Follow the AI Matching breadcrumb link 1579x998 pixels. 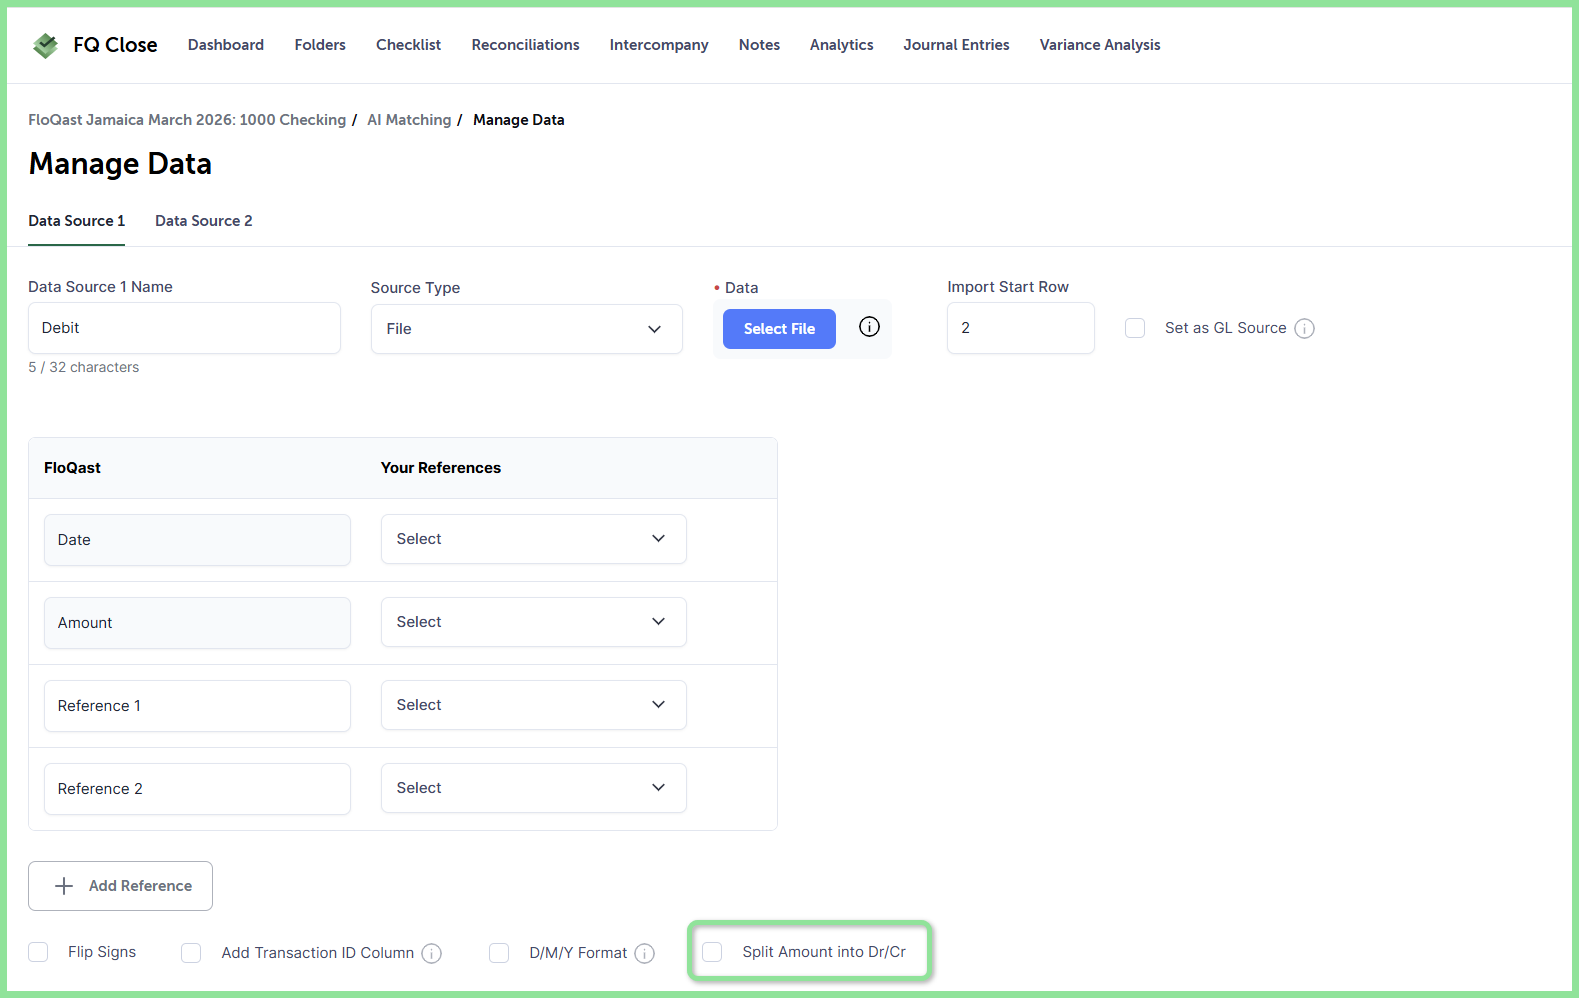coord(409,120)
